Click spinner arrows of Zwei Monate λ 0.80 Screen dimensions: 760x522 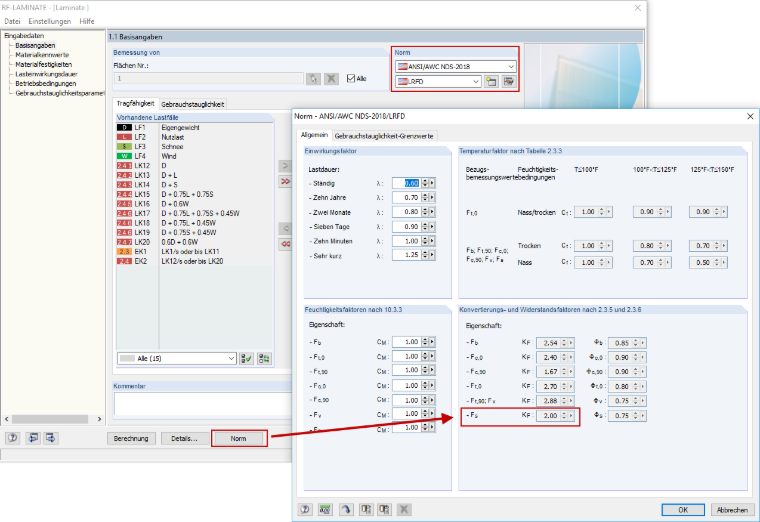pyautogui.click(x=425, y=212)
